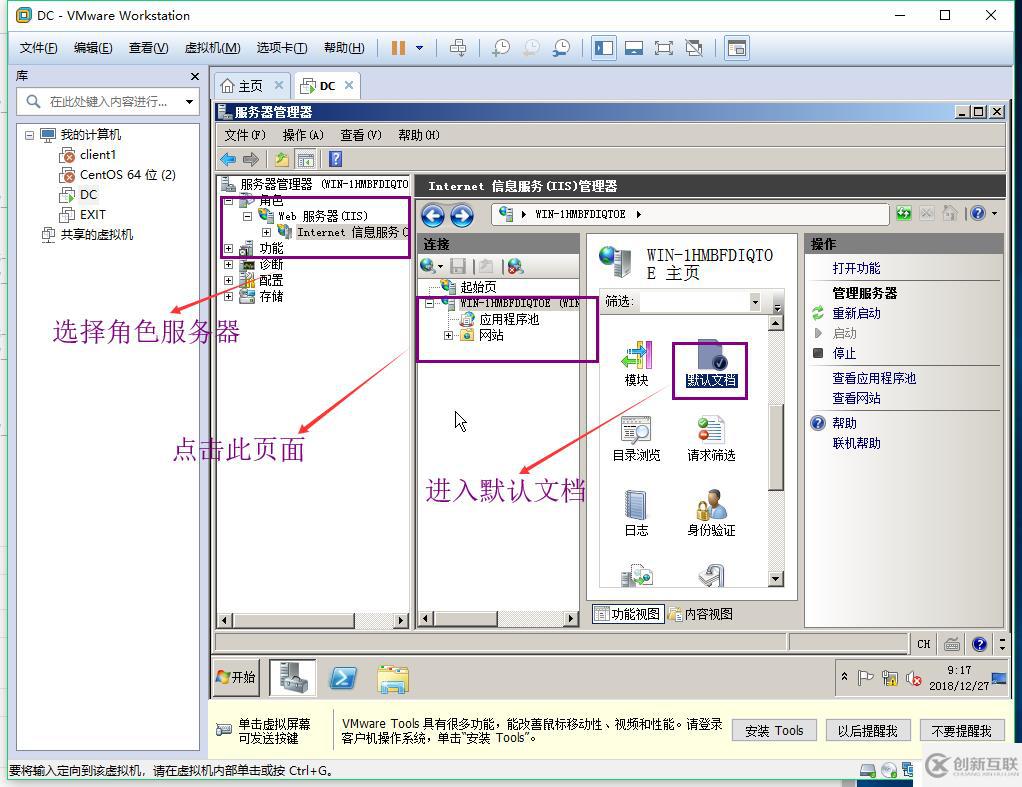1022x787 pixels.
Task: Click the IIS Manager forward navigation button
Action: click(x=461, y=215)
